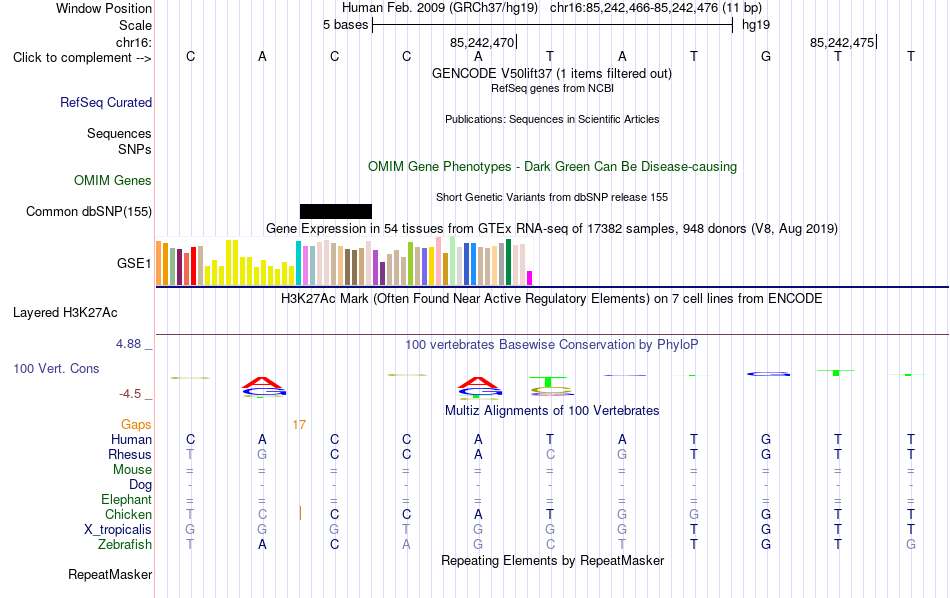Open the RefSeq Curated track label
Image resolution: width=950 pixels, height=598 pixels.
106,102
